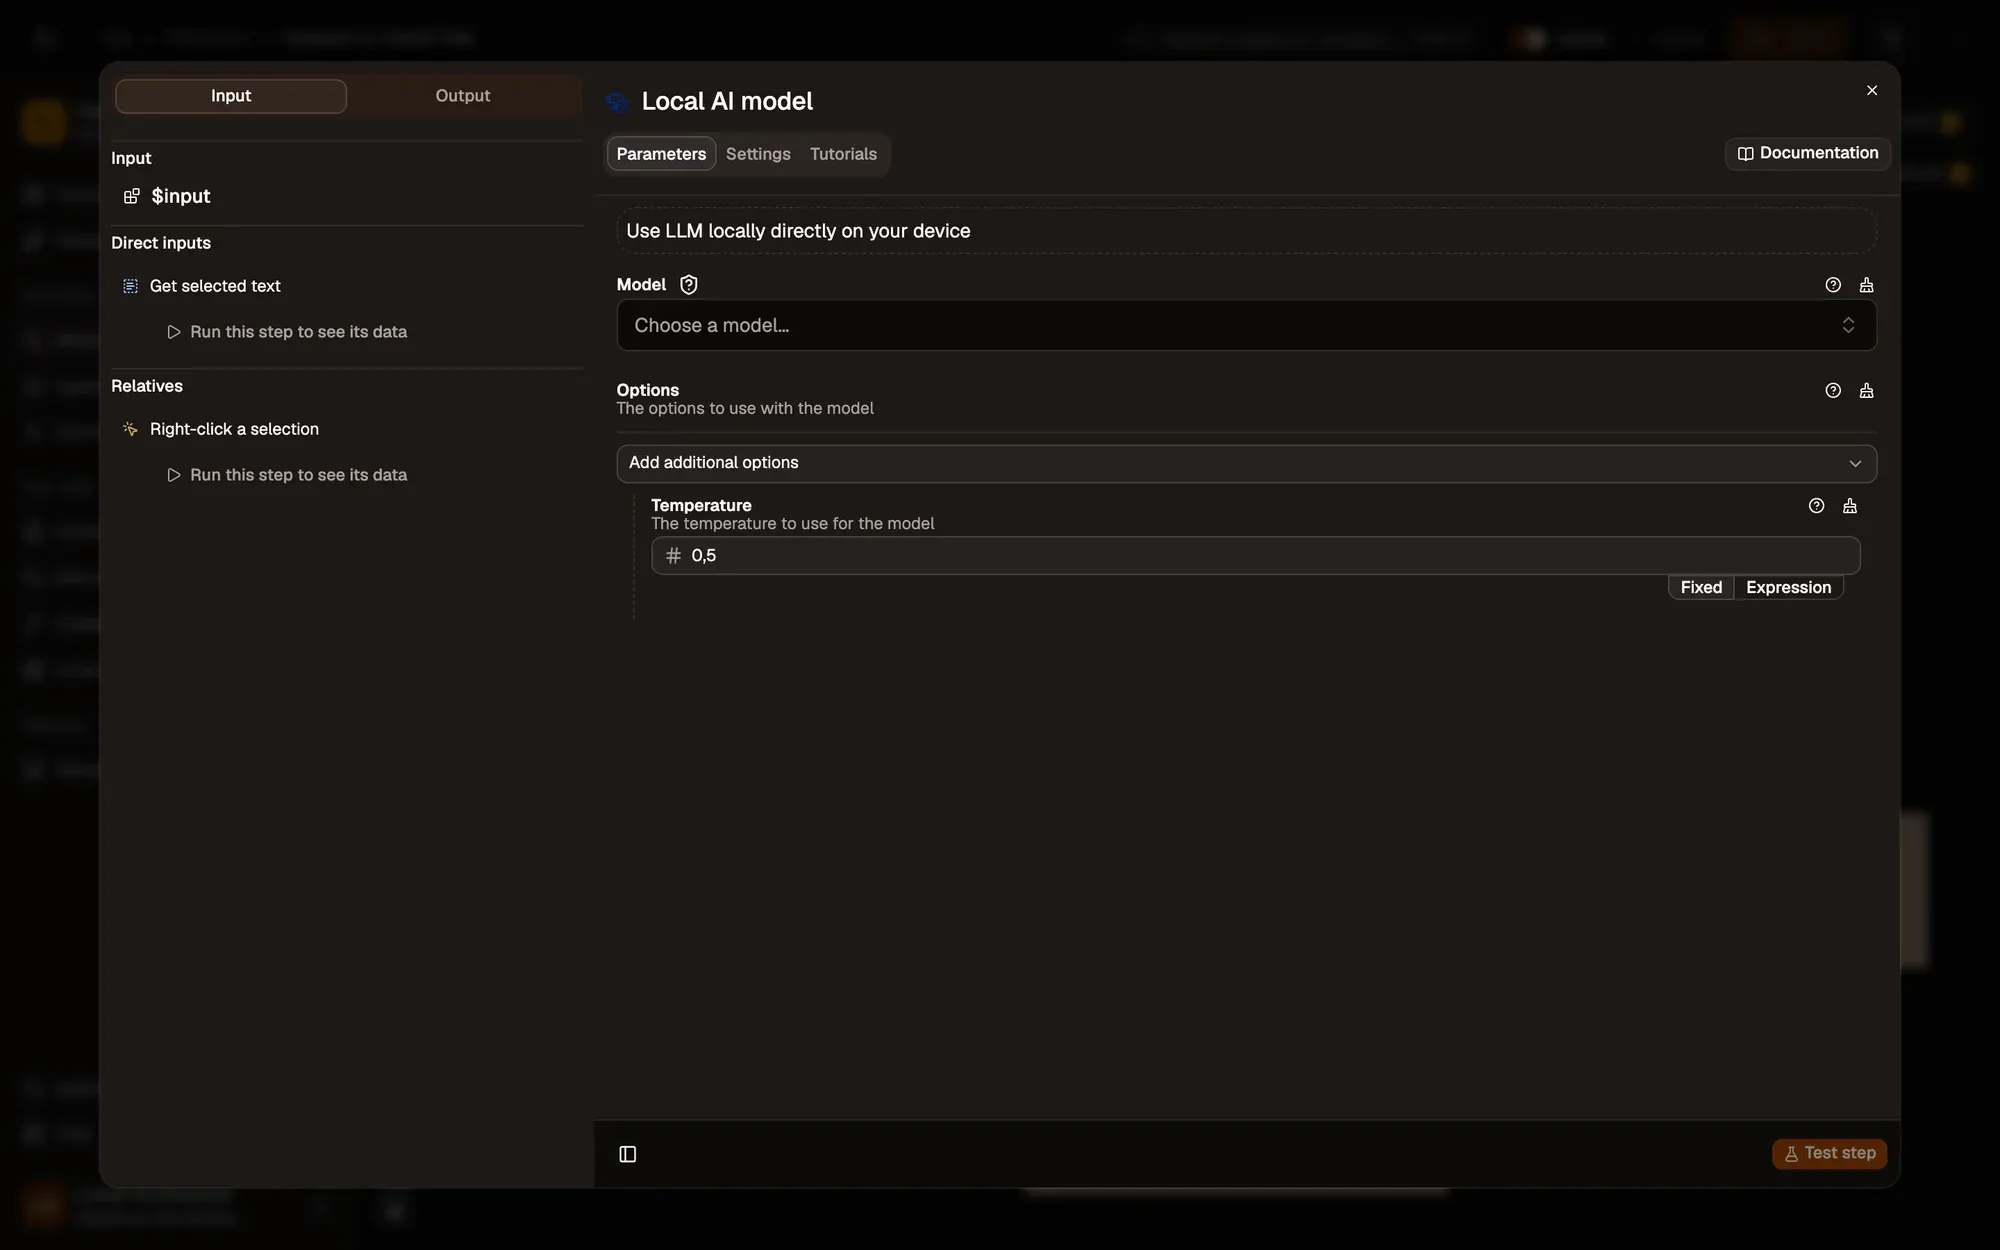Click the Temperature row right-edge icon beside help
Viewport: 2000px width, 1250px height.
pos(1850,506)
